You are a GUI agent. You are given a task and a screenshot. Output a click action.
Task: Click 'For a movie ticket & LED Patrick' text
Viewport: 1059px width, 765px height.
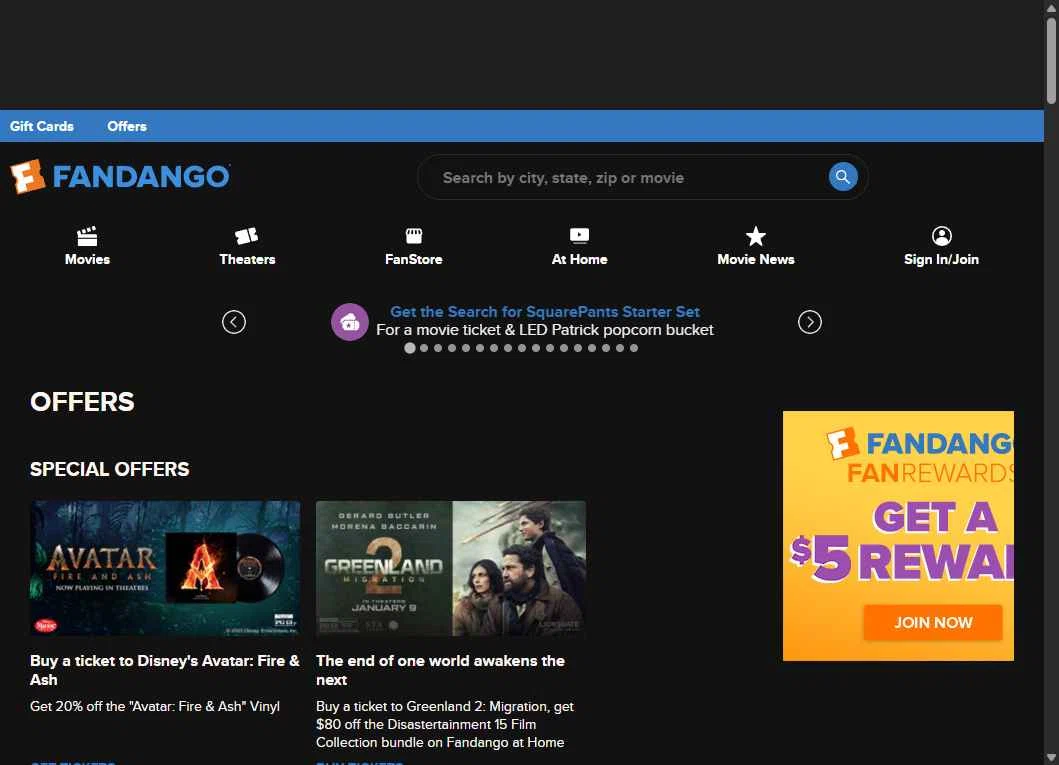(x=544, y=329)
